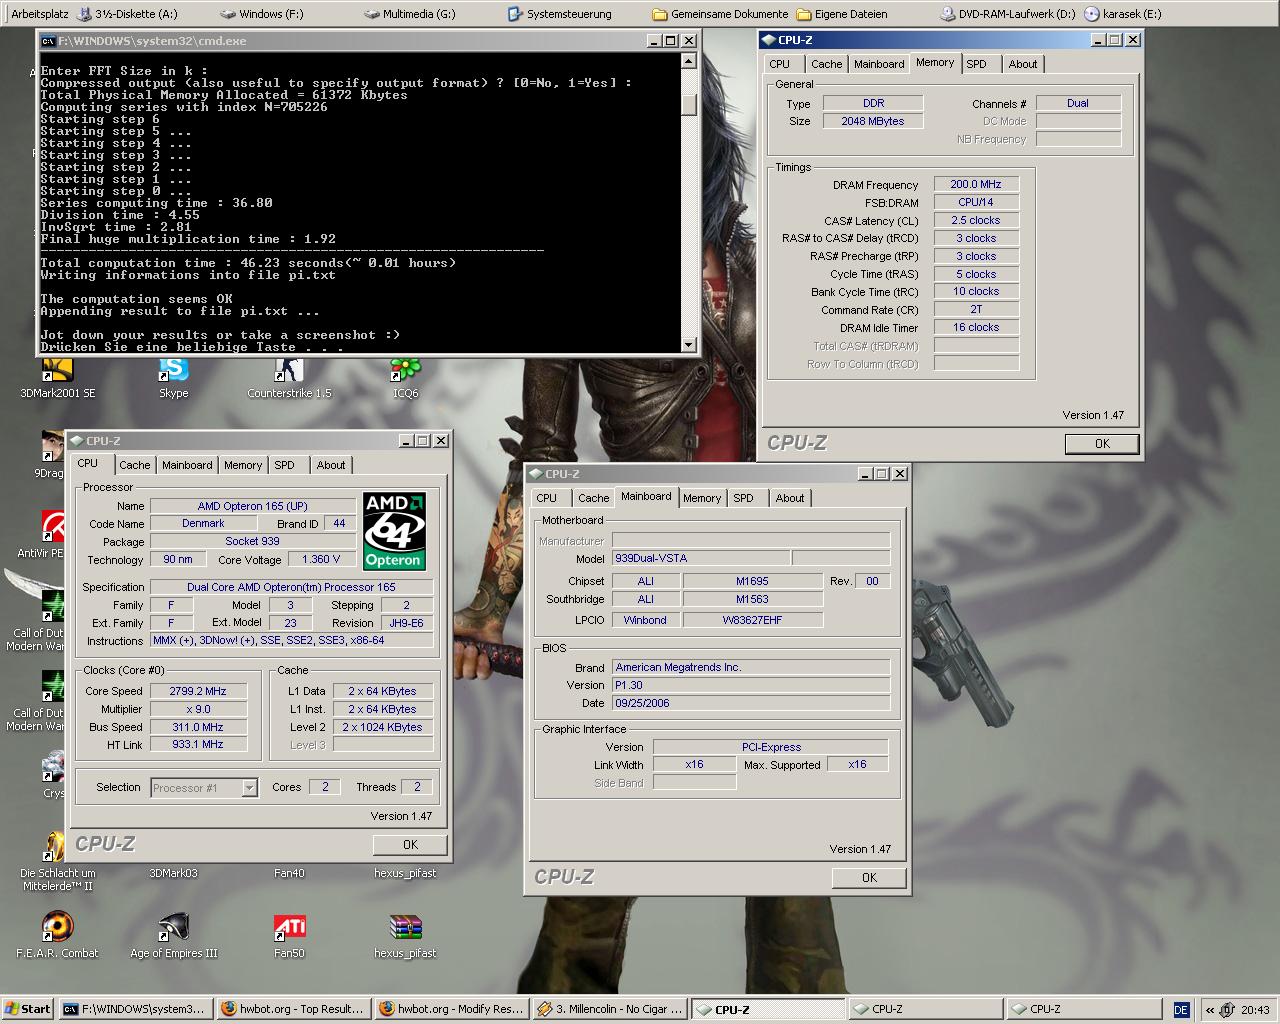Click OK in the CPU-Z CPU window
This screenshot has height=1024, width=1280.
click(410, 844)
